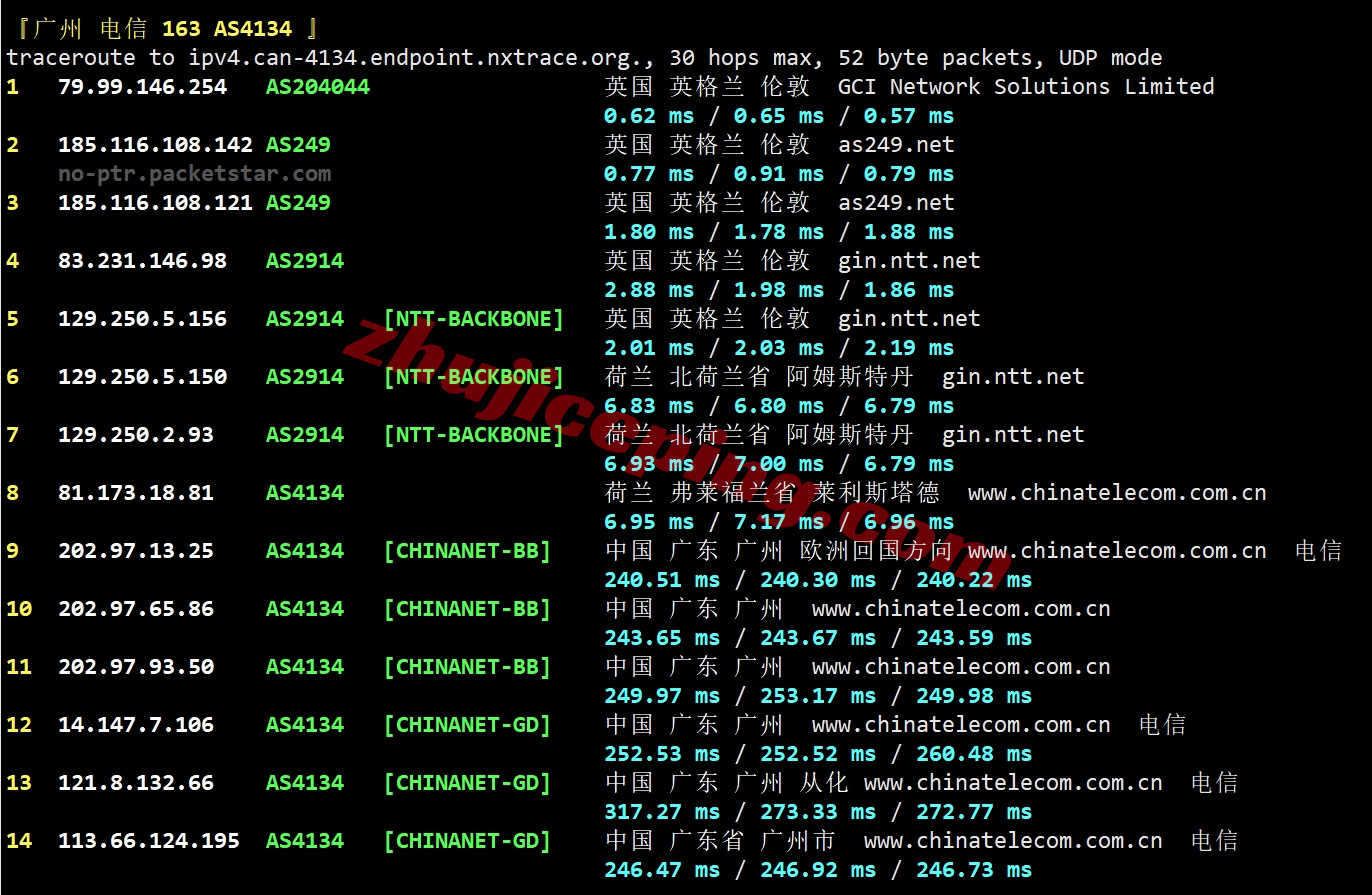Select the IP address 83.231.146.98 on hop 4

(142, 261)
